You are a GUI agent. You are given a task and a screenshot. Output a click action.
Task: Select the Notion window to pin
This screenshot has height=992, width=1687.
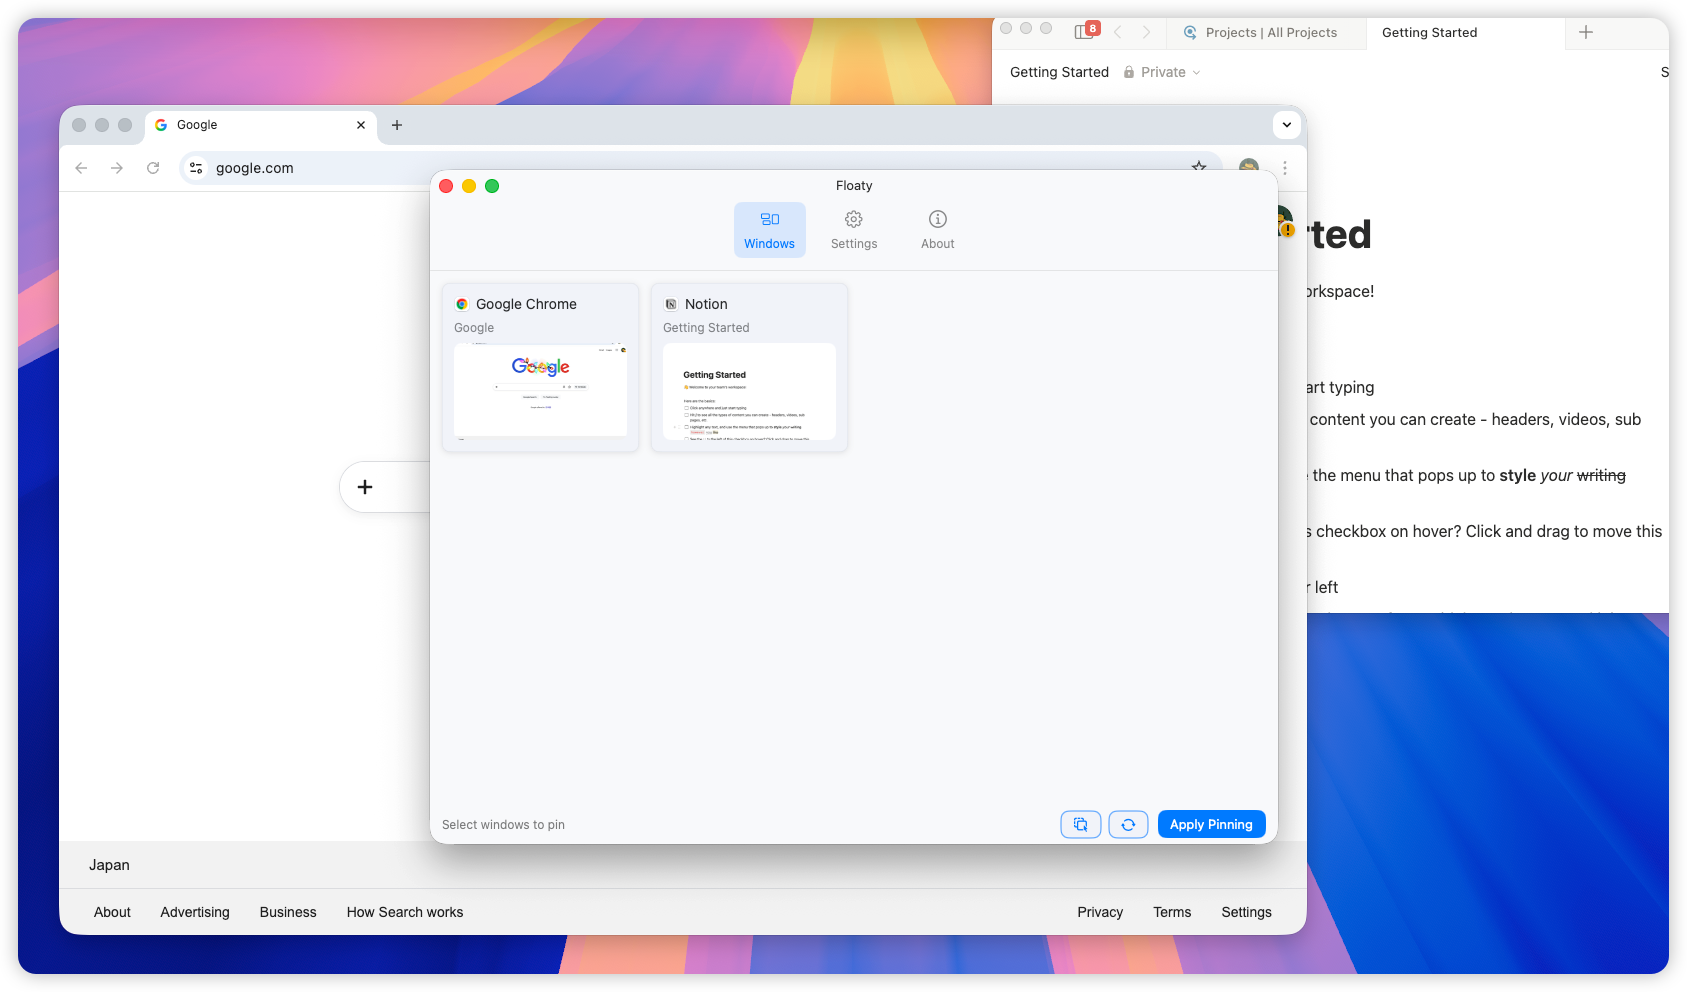(x=748, y=367)
